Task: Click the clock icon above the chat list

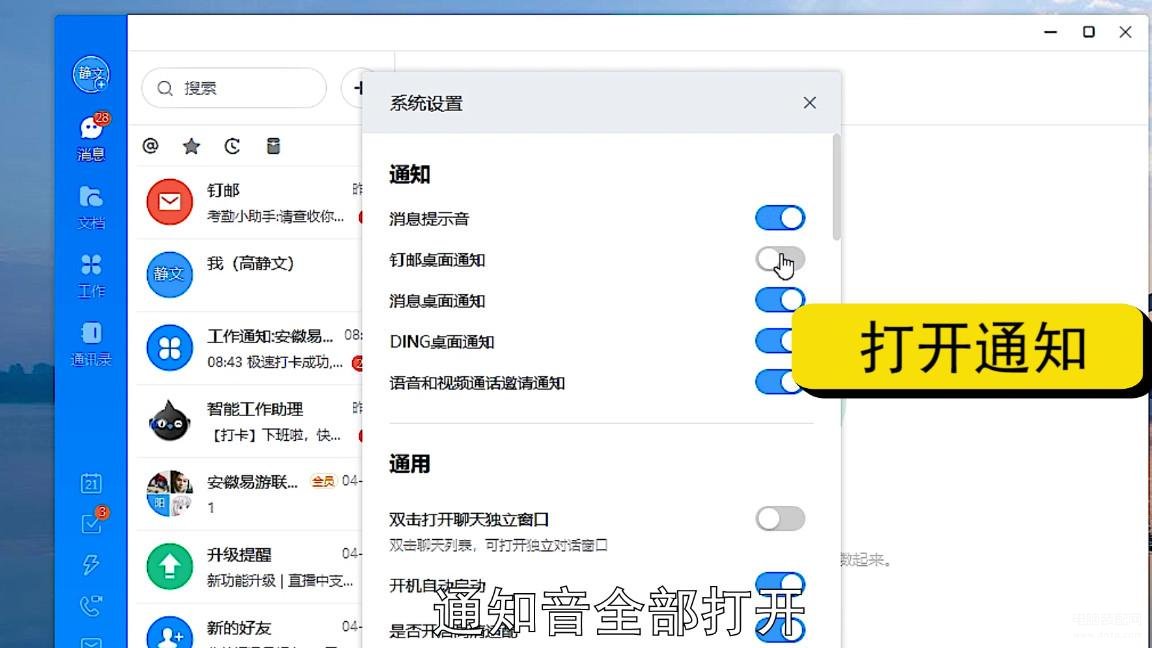Action: pos(232,146)
